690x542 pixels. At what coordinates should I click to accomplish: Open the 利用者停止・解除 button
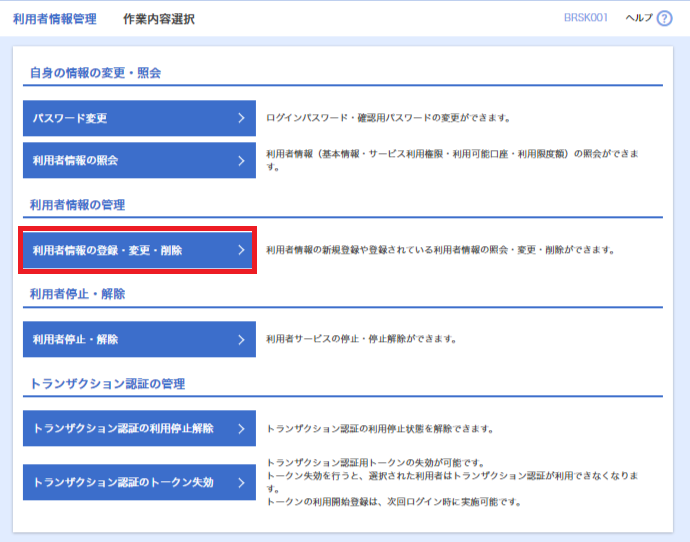pos(139,339)
